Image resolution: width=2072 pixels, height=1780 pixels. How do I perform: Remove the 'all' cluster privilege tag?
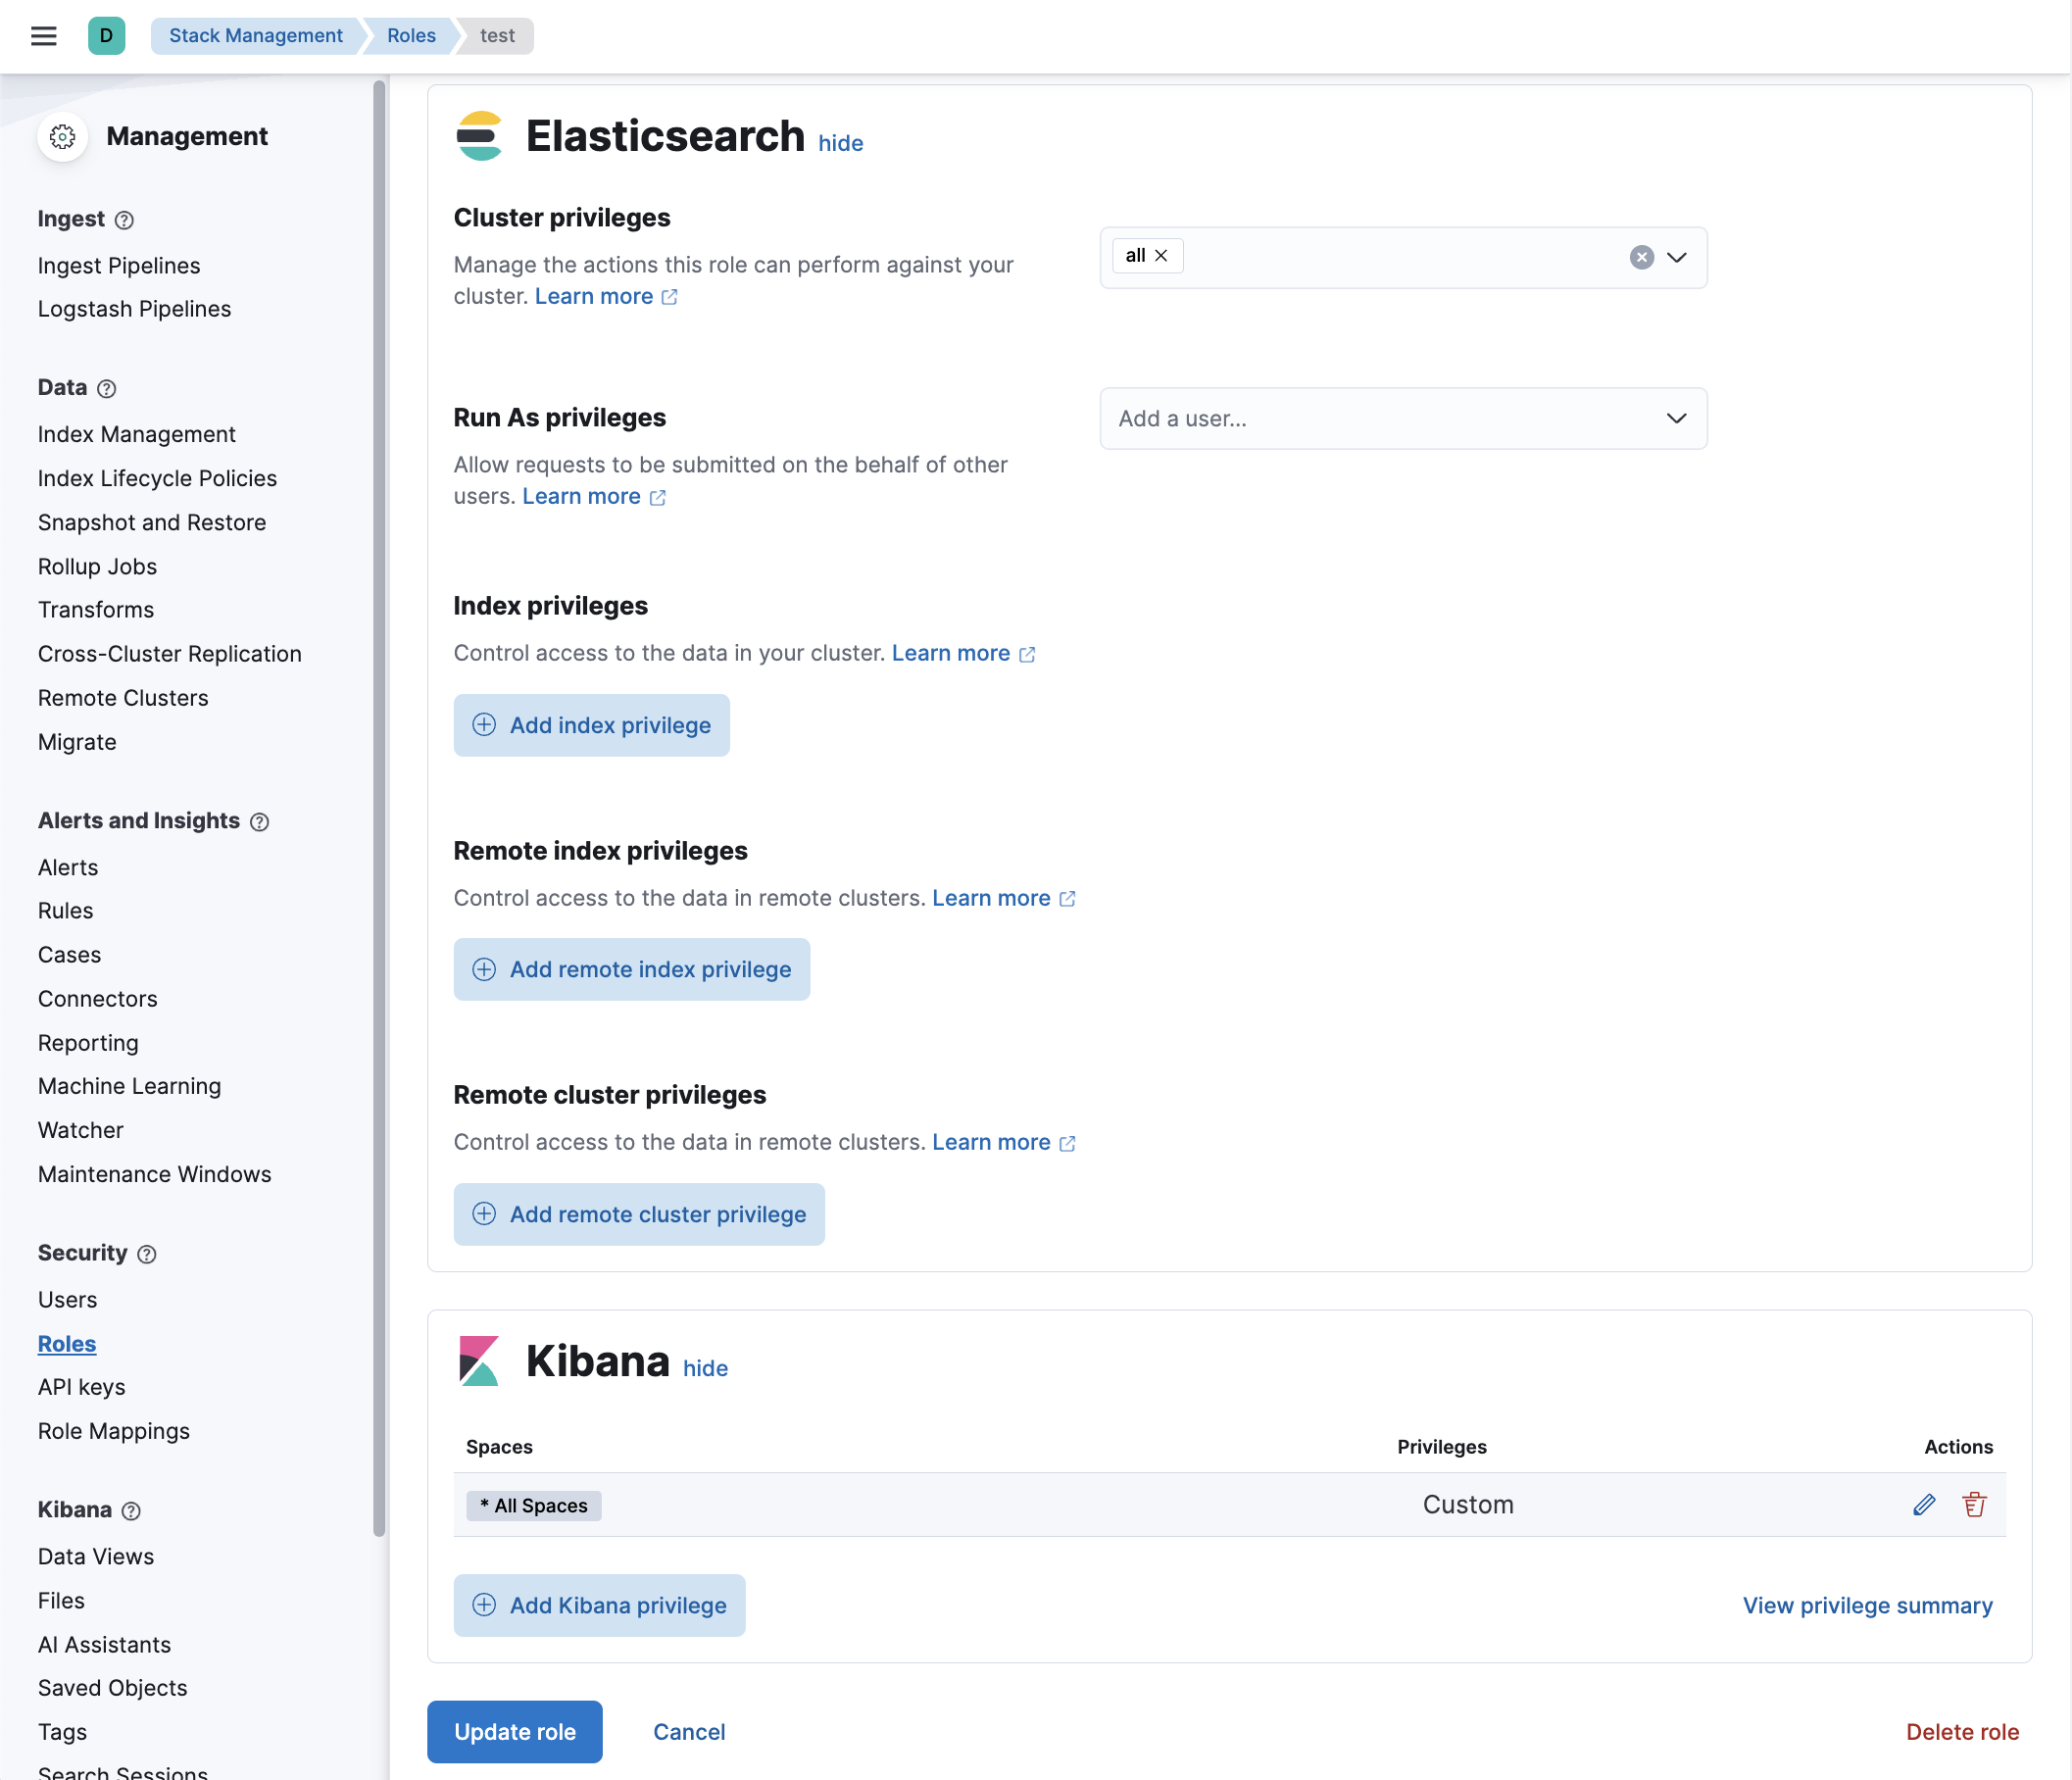click(x=1161, y=256)
